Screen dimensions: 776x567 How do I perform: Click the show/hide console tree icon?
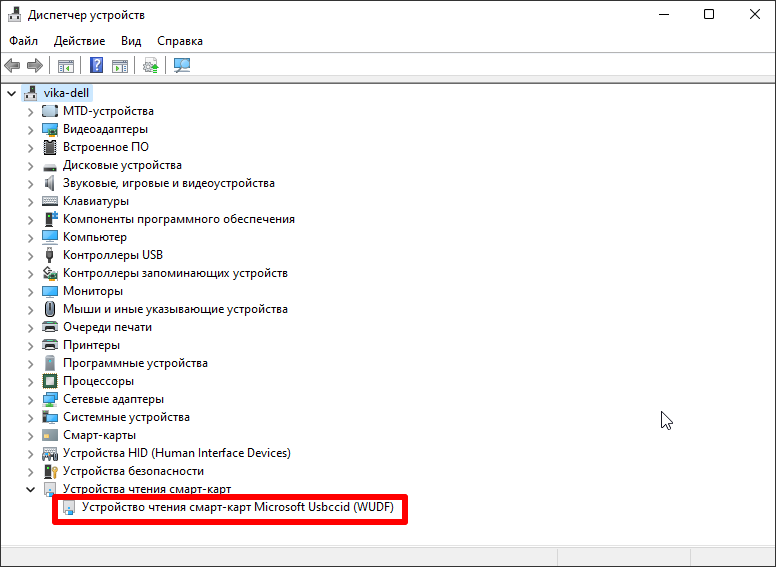click(x=65, y=66)
